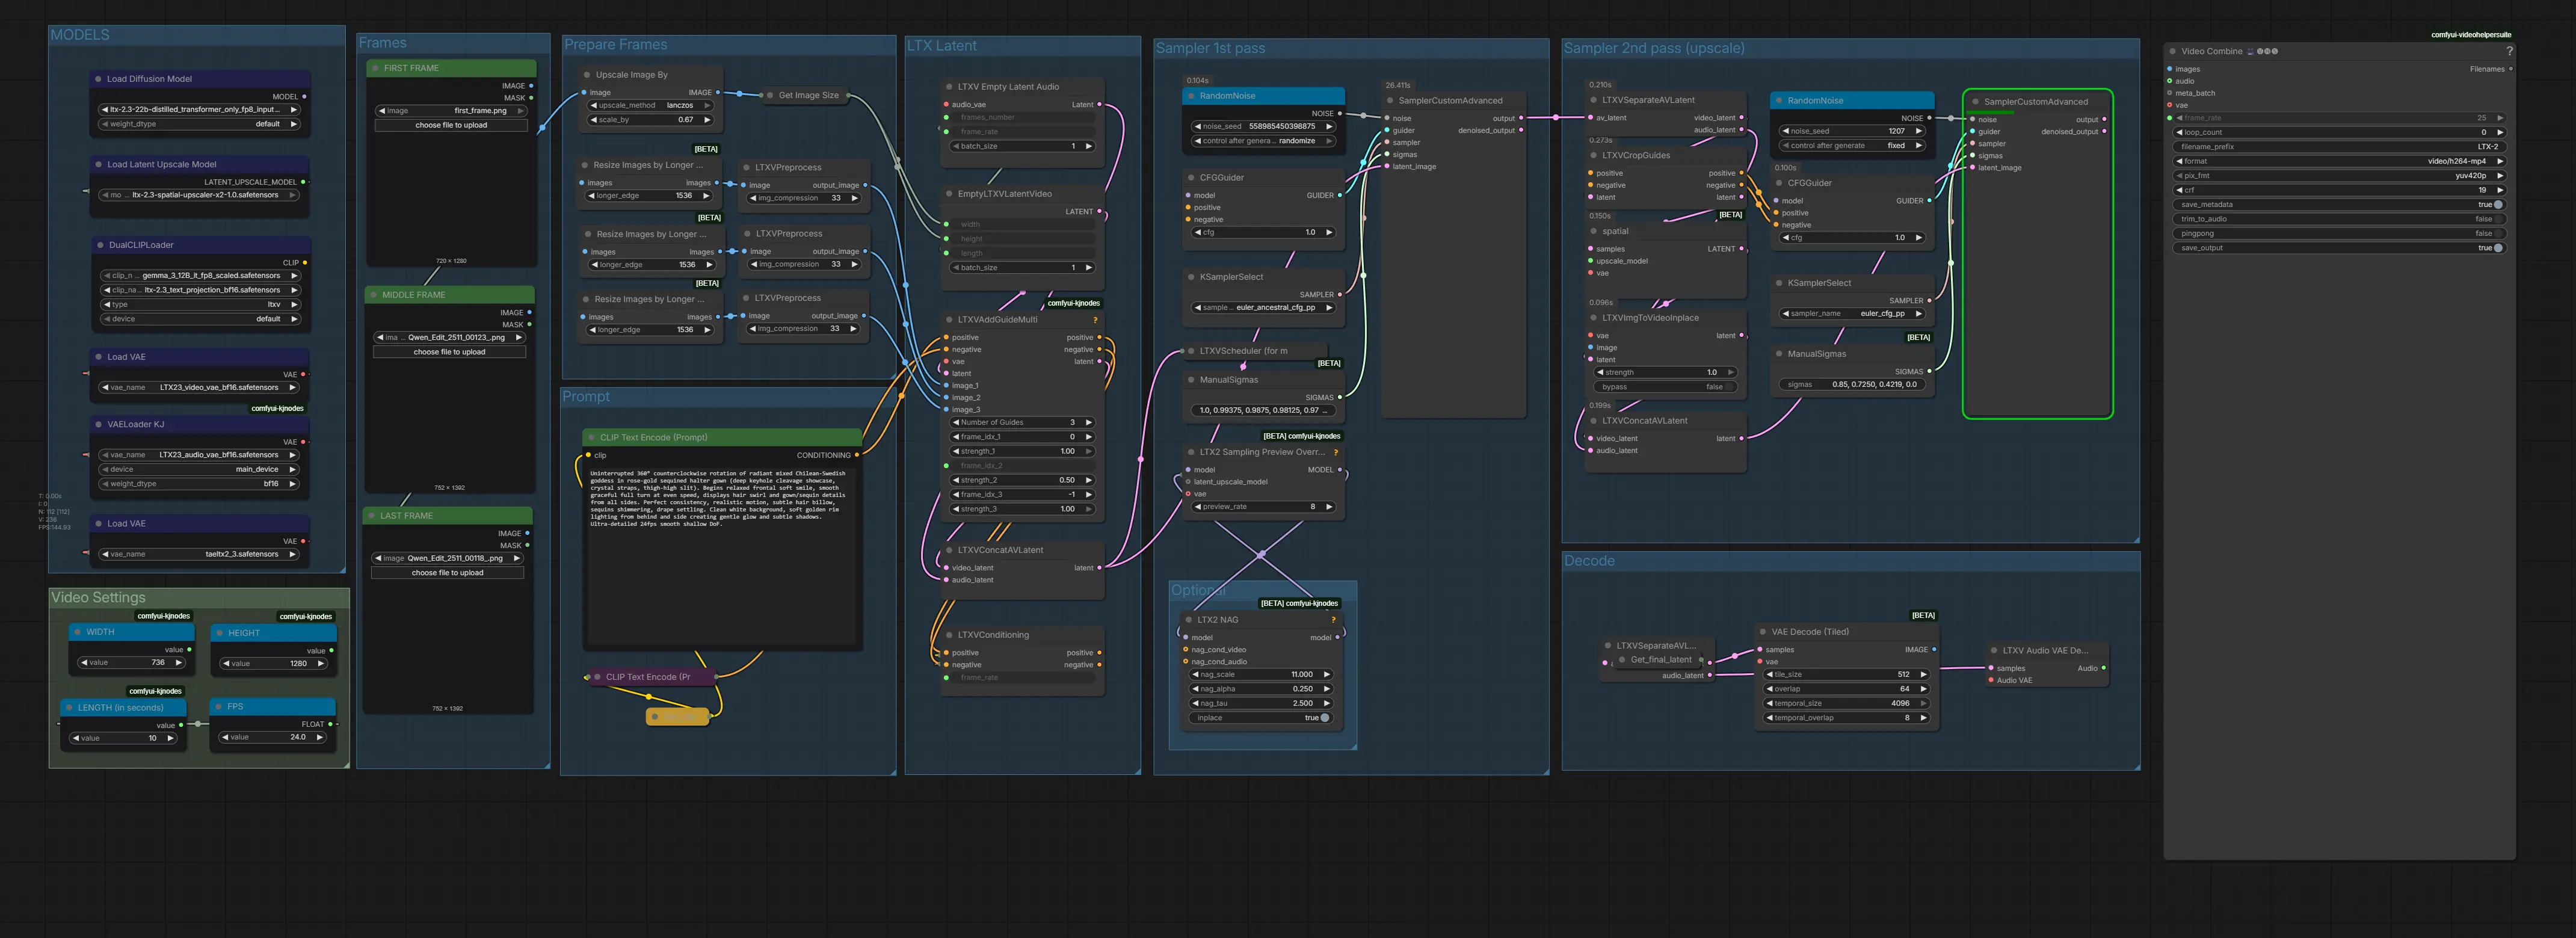Click the LTX2 NAG node help icon

[x=1333, y=620]
